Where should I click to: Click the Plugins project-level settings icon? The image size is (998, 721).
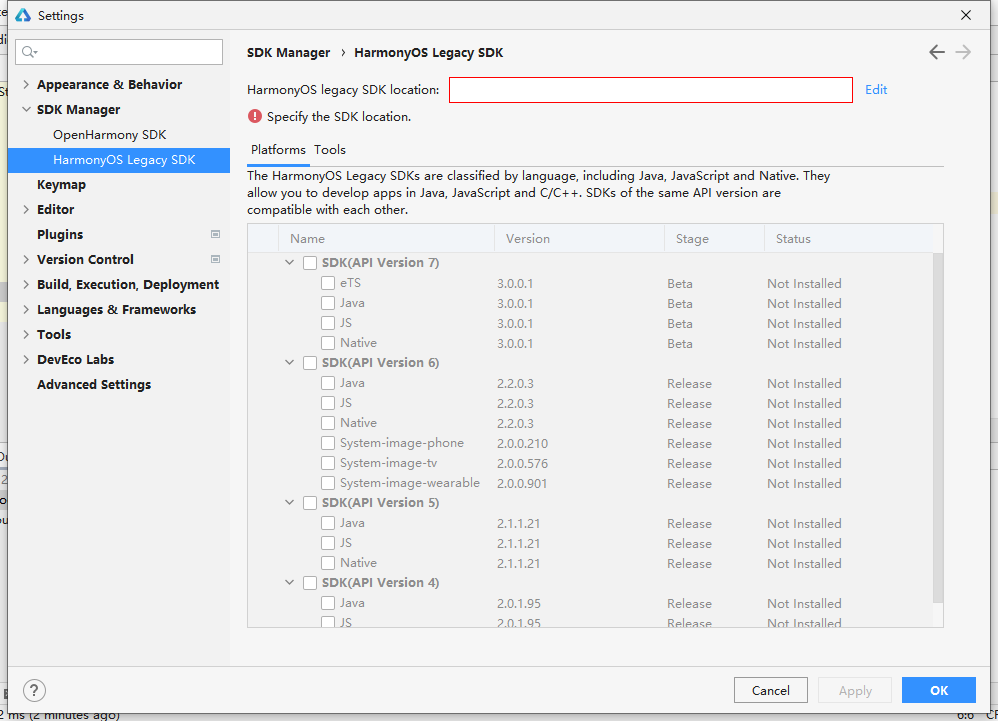click(x=216, y=234)
